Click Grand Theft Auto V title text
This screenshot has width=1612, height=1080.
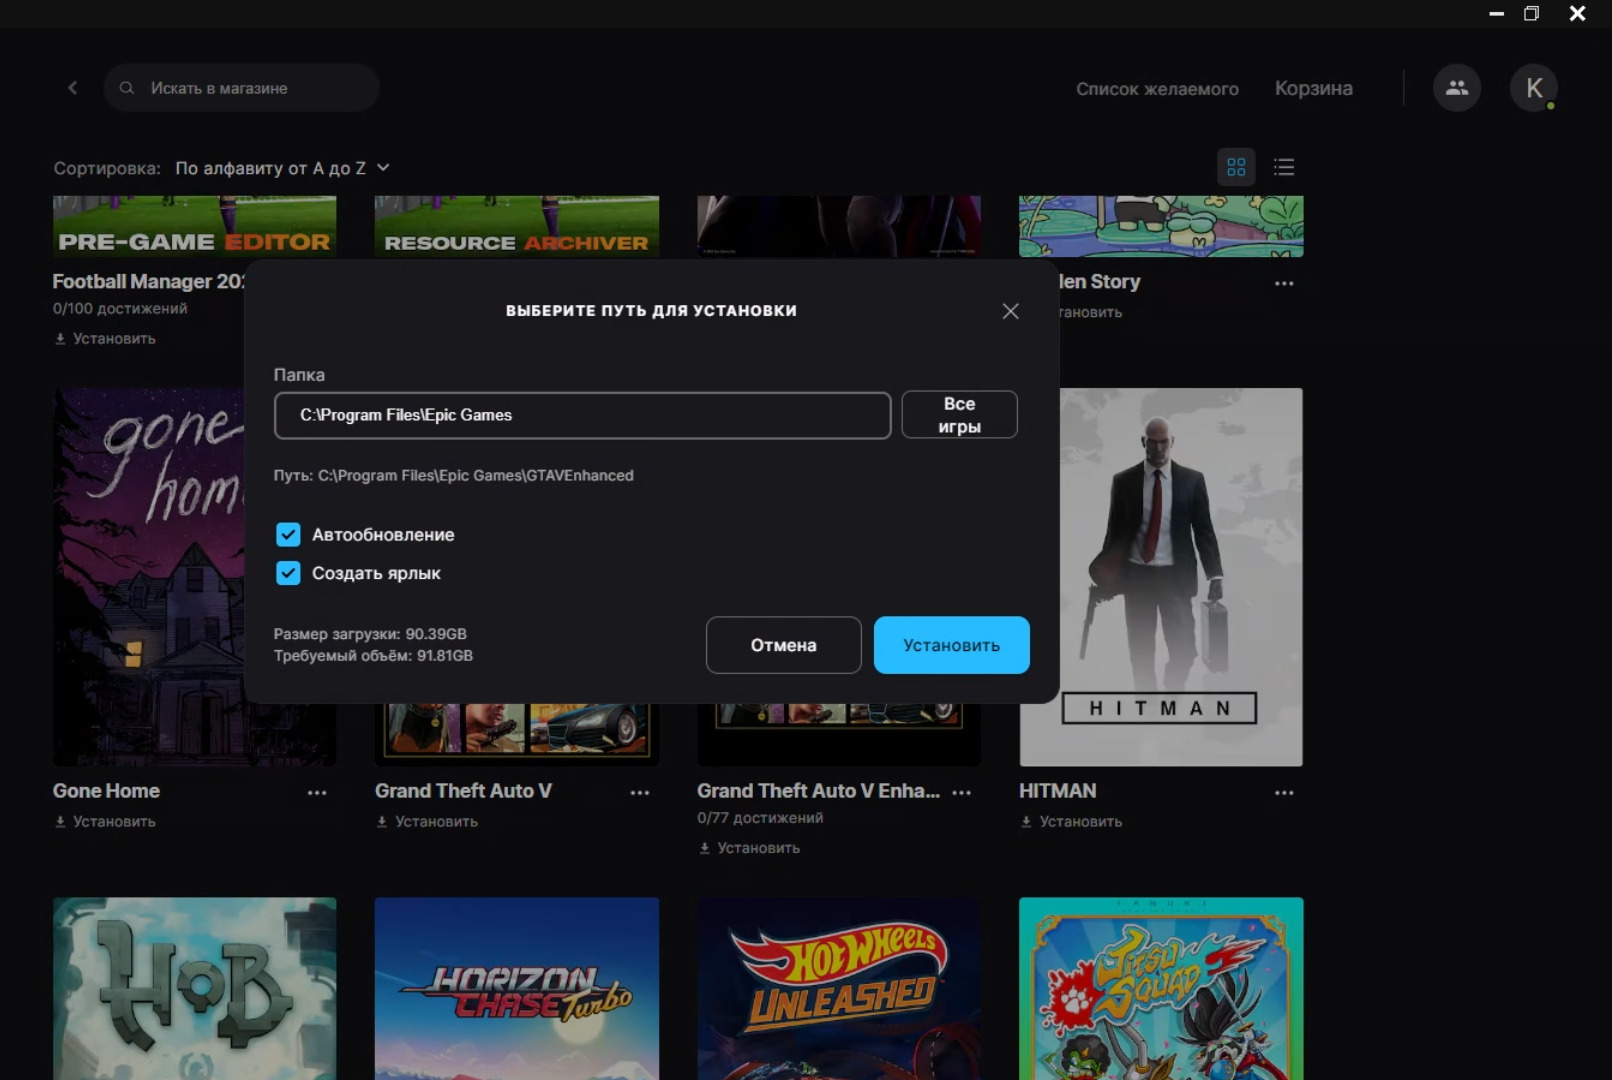pyautogui.click(x=463, y=791)
